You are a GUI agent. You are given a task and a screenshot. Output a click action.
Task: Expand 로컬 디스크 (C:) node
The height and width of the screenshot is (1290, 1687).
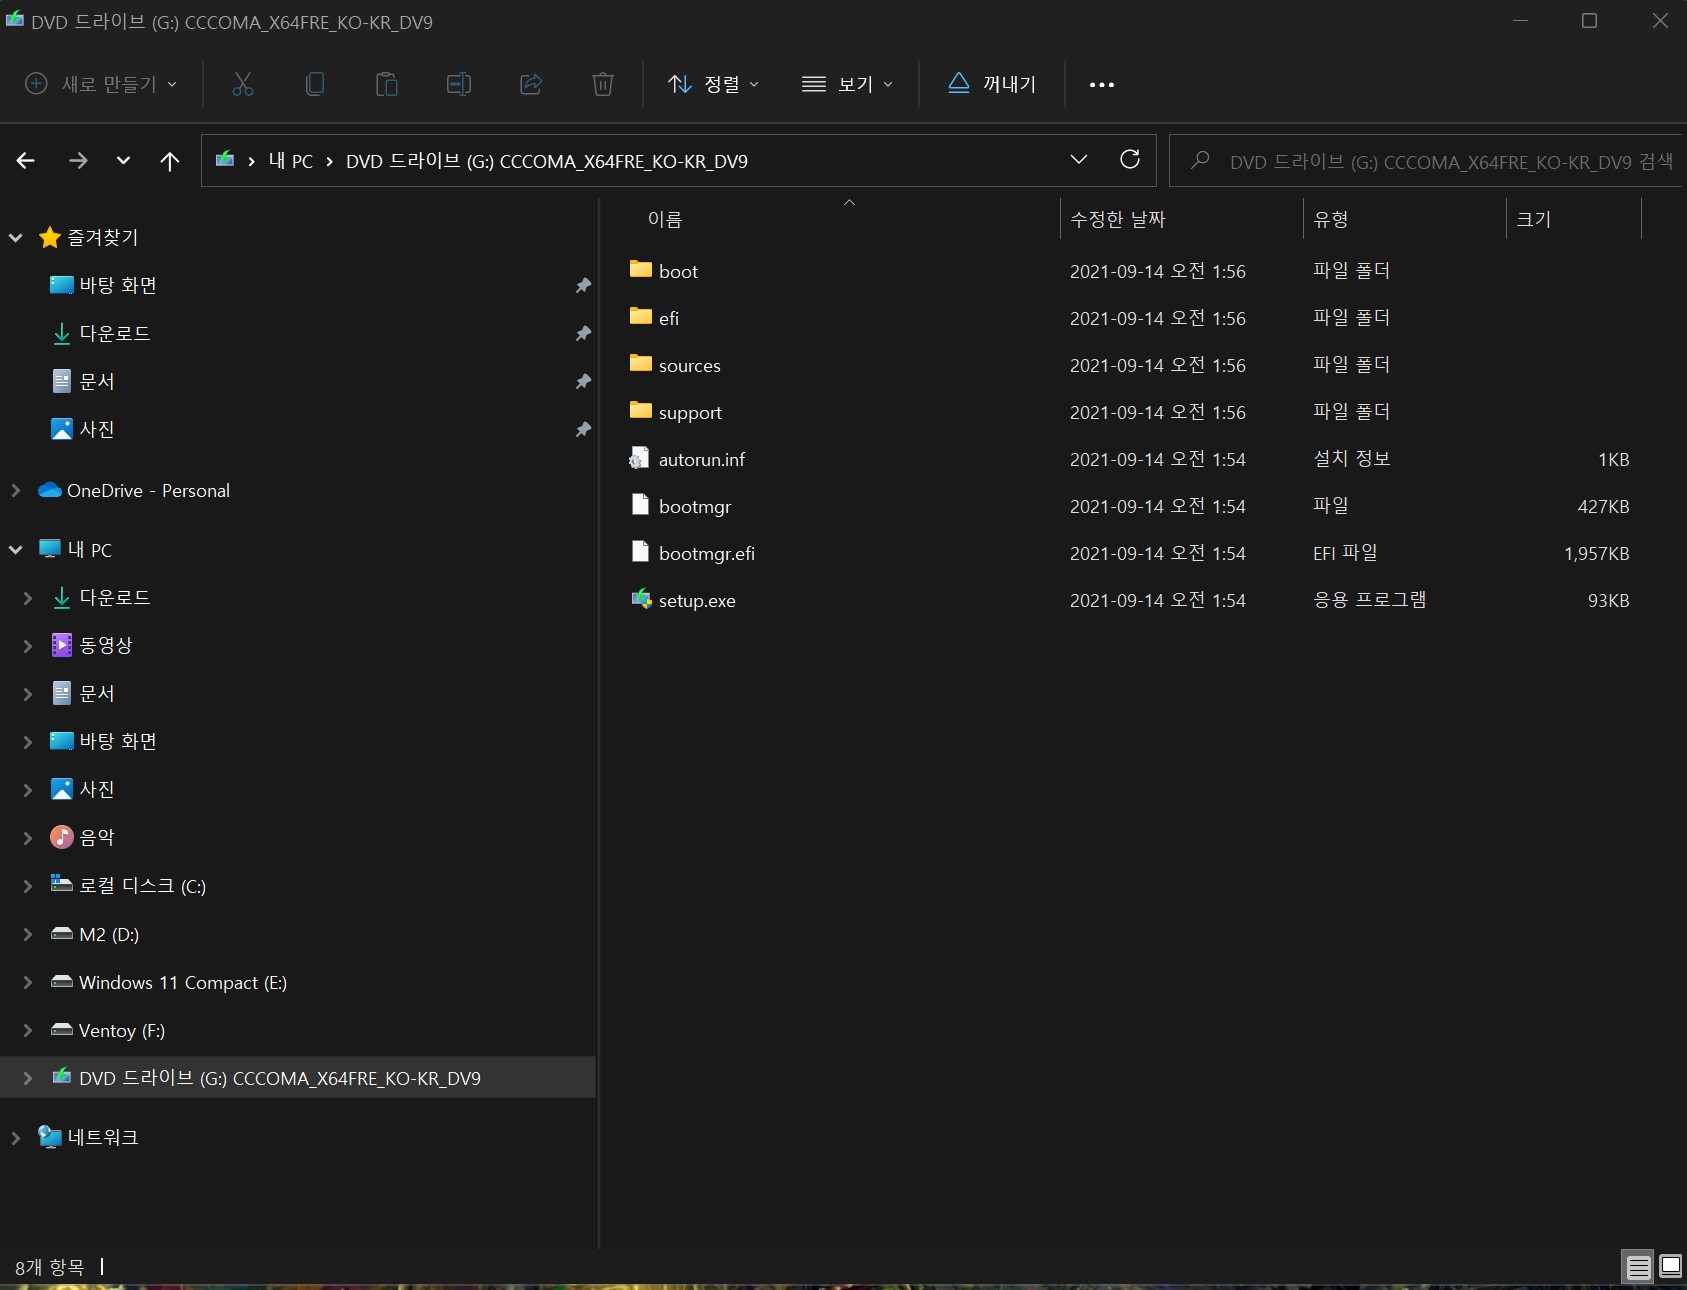point(28,885)
